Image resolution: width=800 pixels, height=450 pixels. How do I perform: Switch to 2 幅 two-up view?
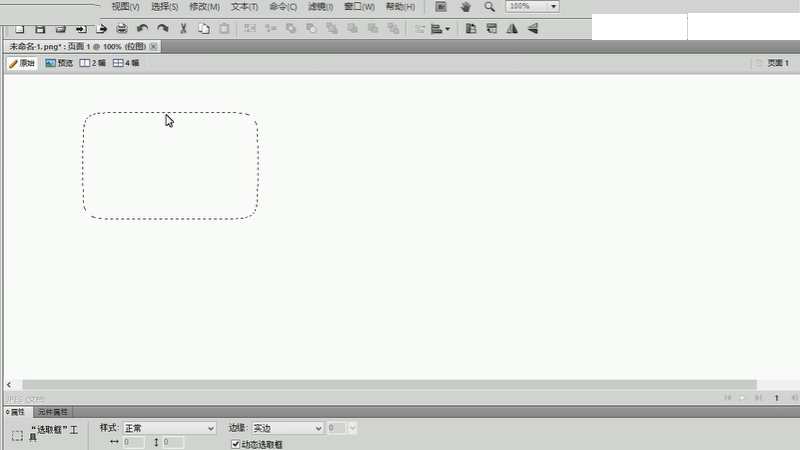pyautogui.click(x=93, y=63)
